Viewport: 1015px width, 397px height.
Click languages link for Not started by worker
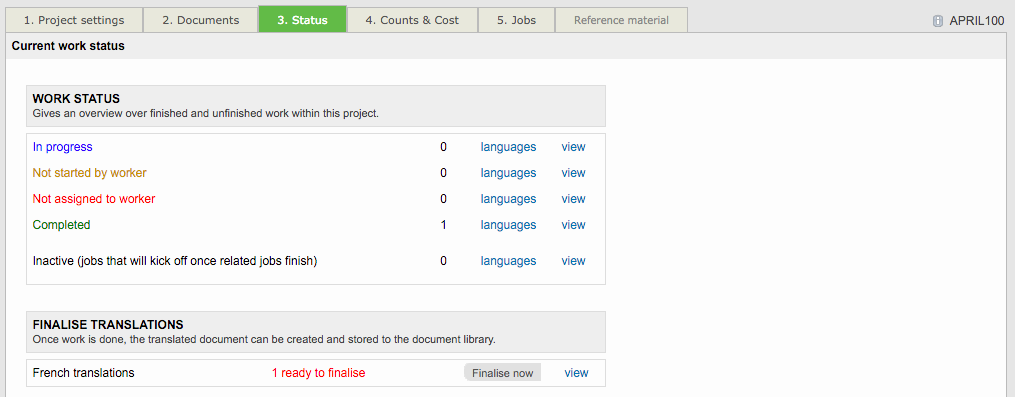[508, 173]
